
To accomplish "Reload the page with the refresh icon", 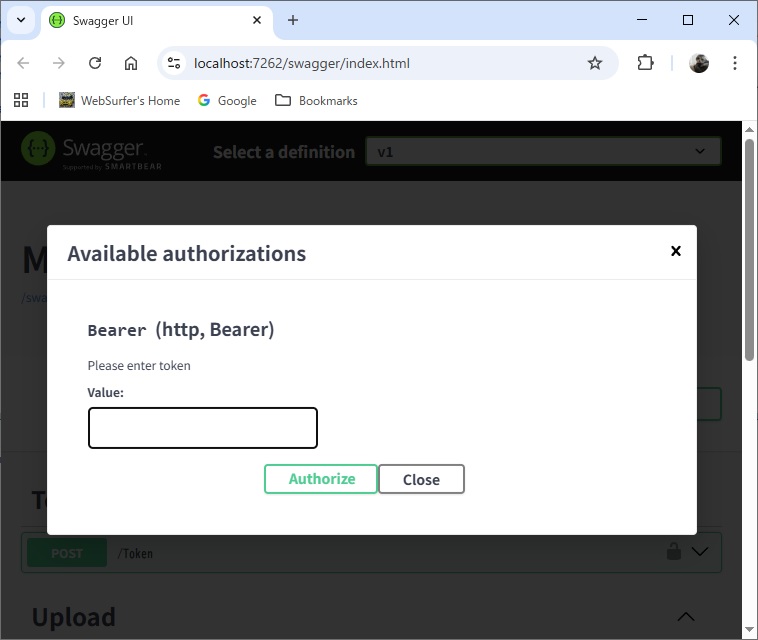I will pyautogui.click(x=95, y=63).
